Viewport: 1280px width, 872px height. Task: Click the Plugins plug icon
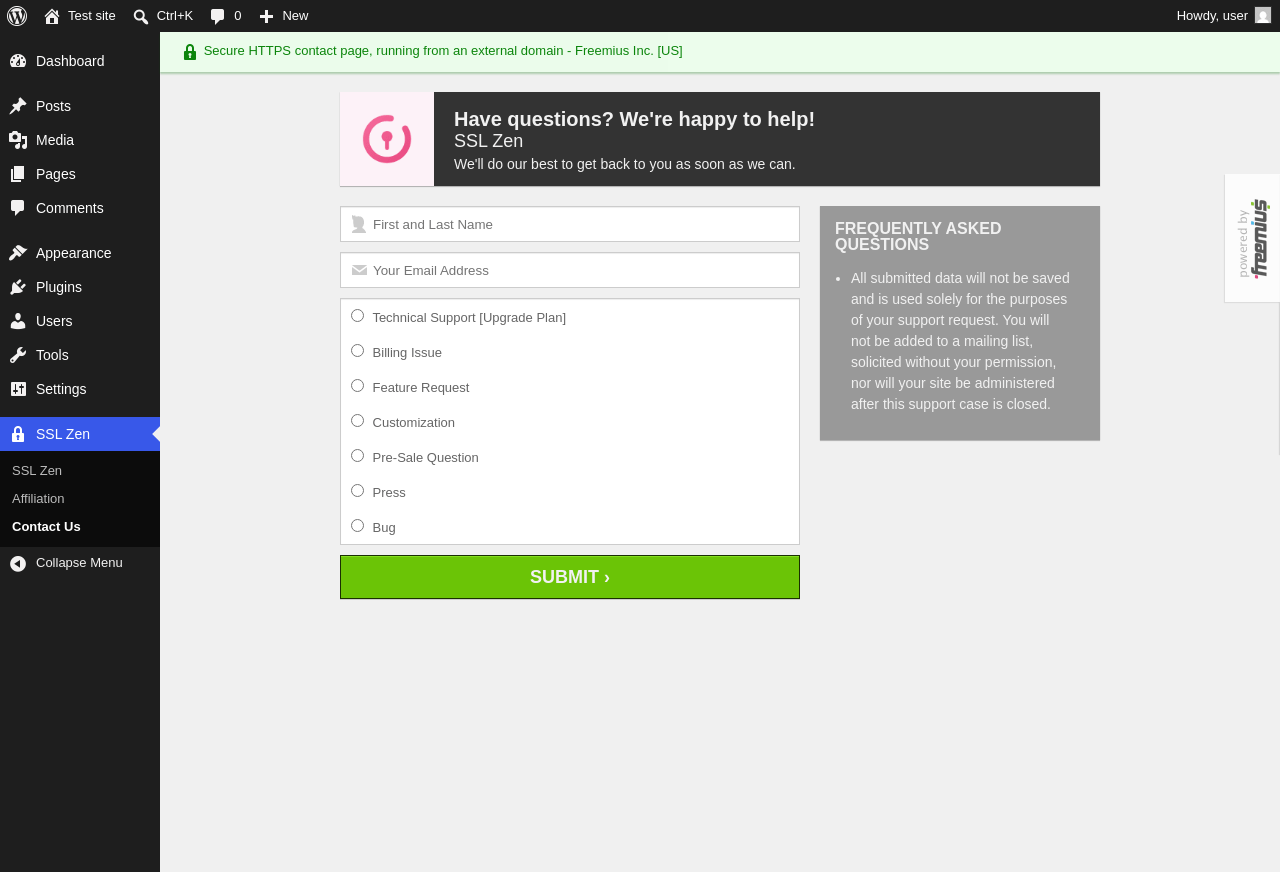(18, 287)
